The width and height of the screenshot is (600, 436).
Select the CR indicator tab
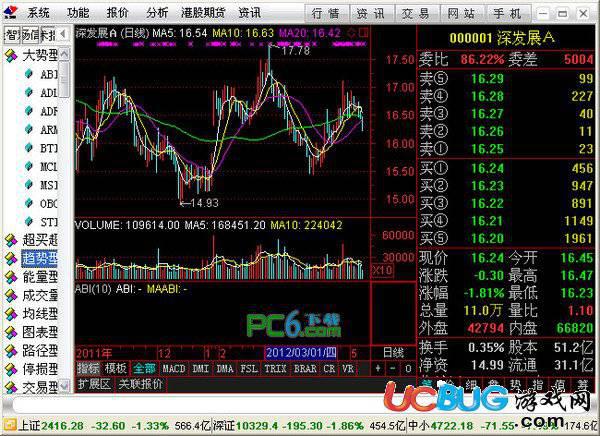(x=329, y=369)
